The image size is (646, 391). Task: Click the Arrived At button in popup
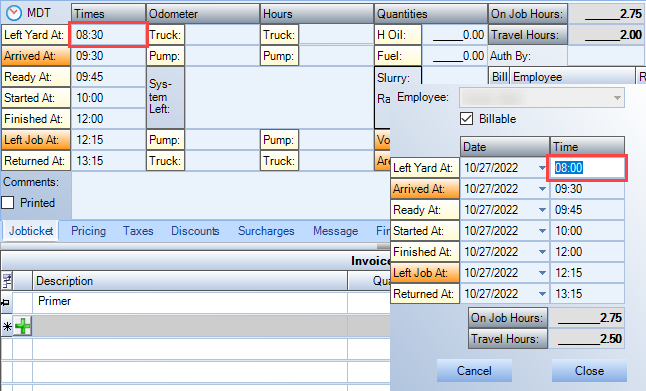[x=425, y=189]
